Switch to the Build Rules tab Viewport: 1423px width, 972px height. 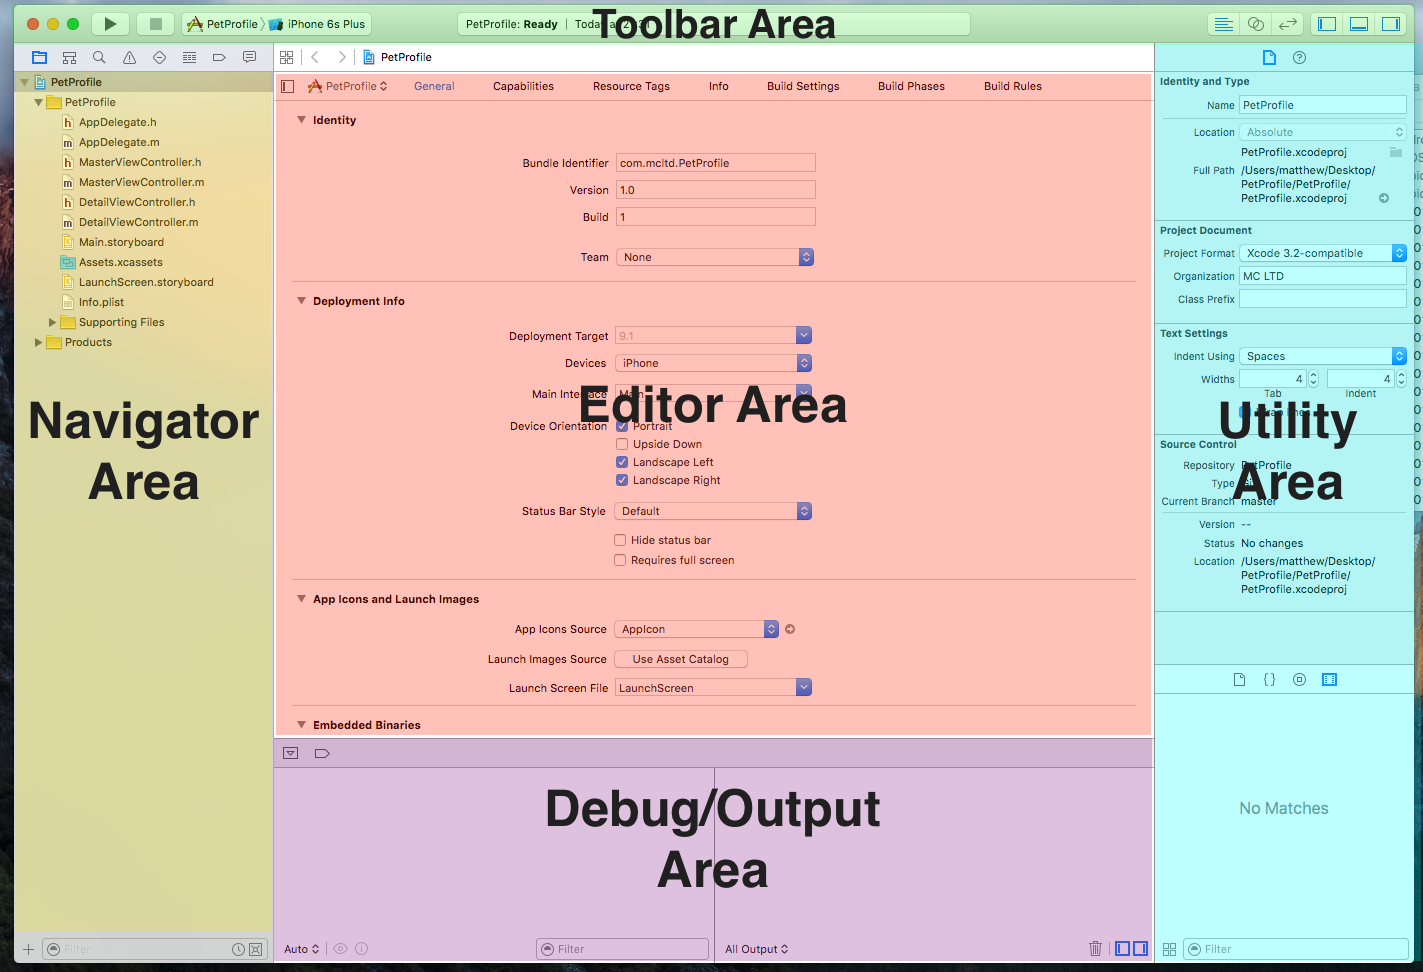point(1012,86)
